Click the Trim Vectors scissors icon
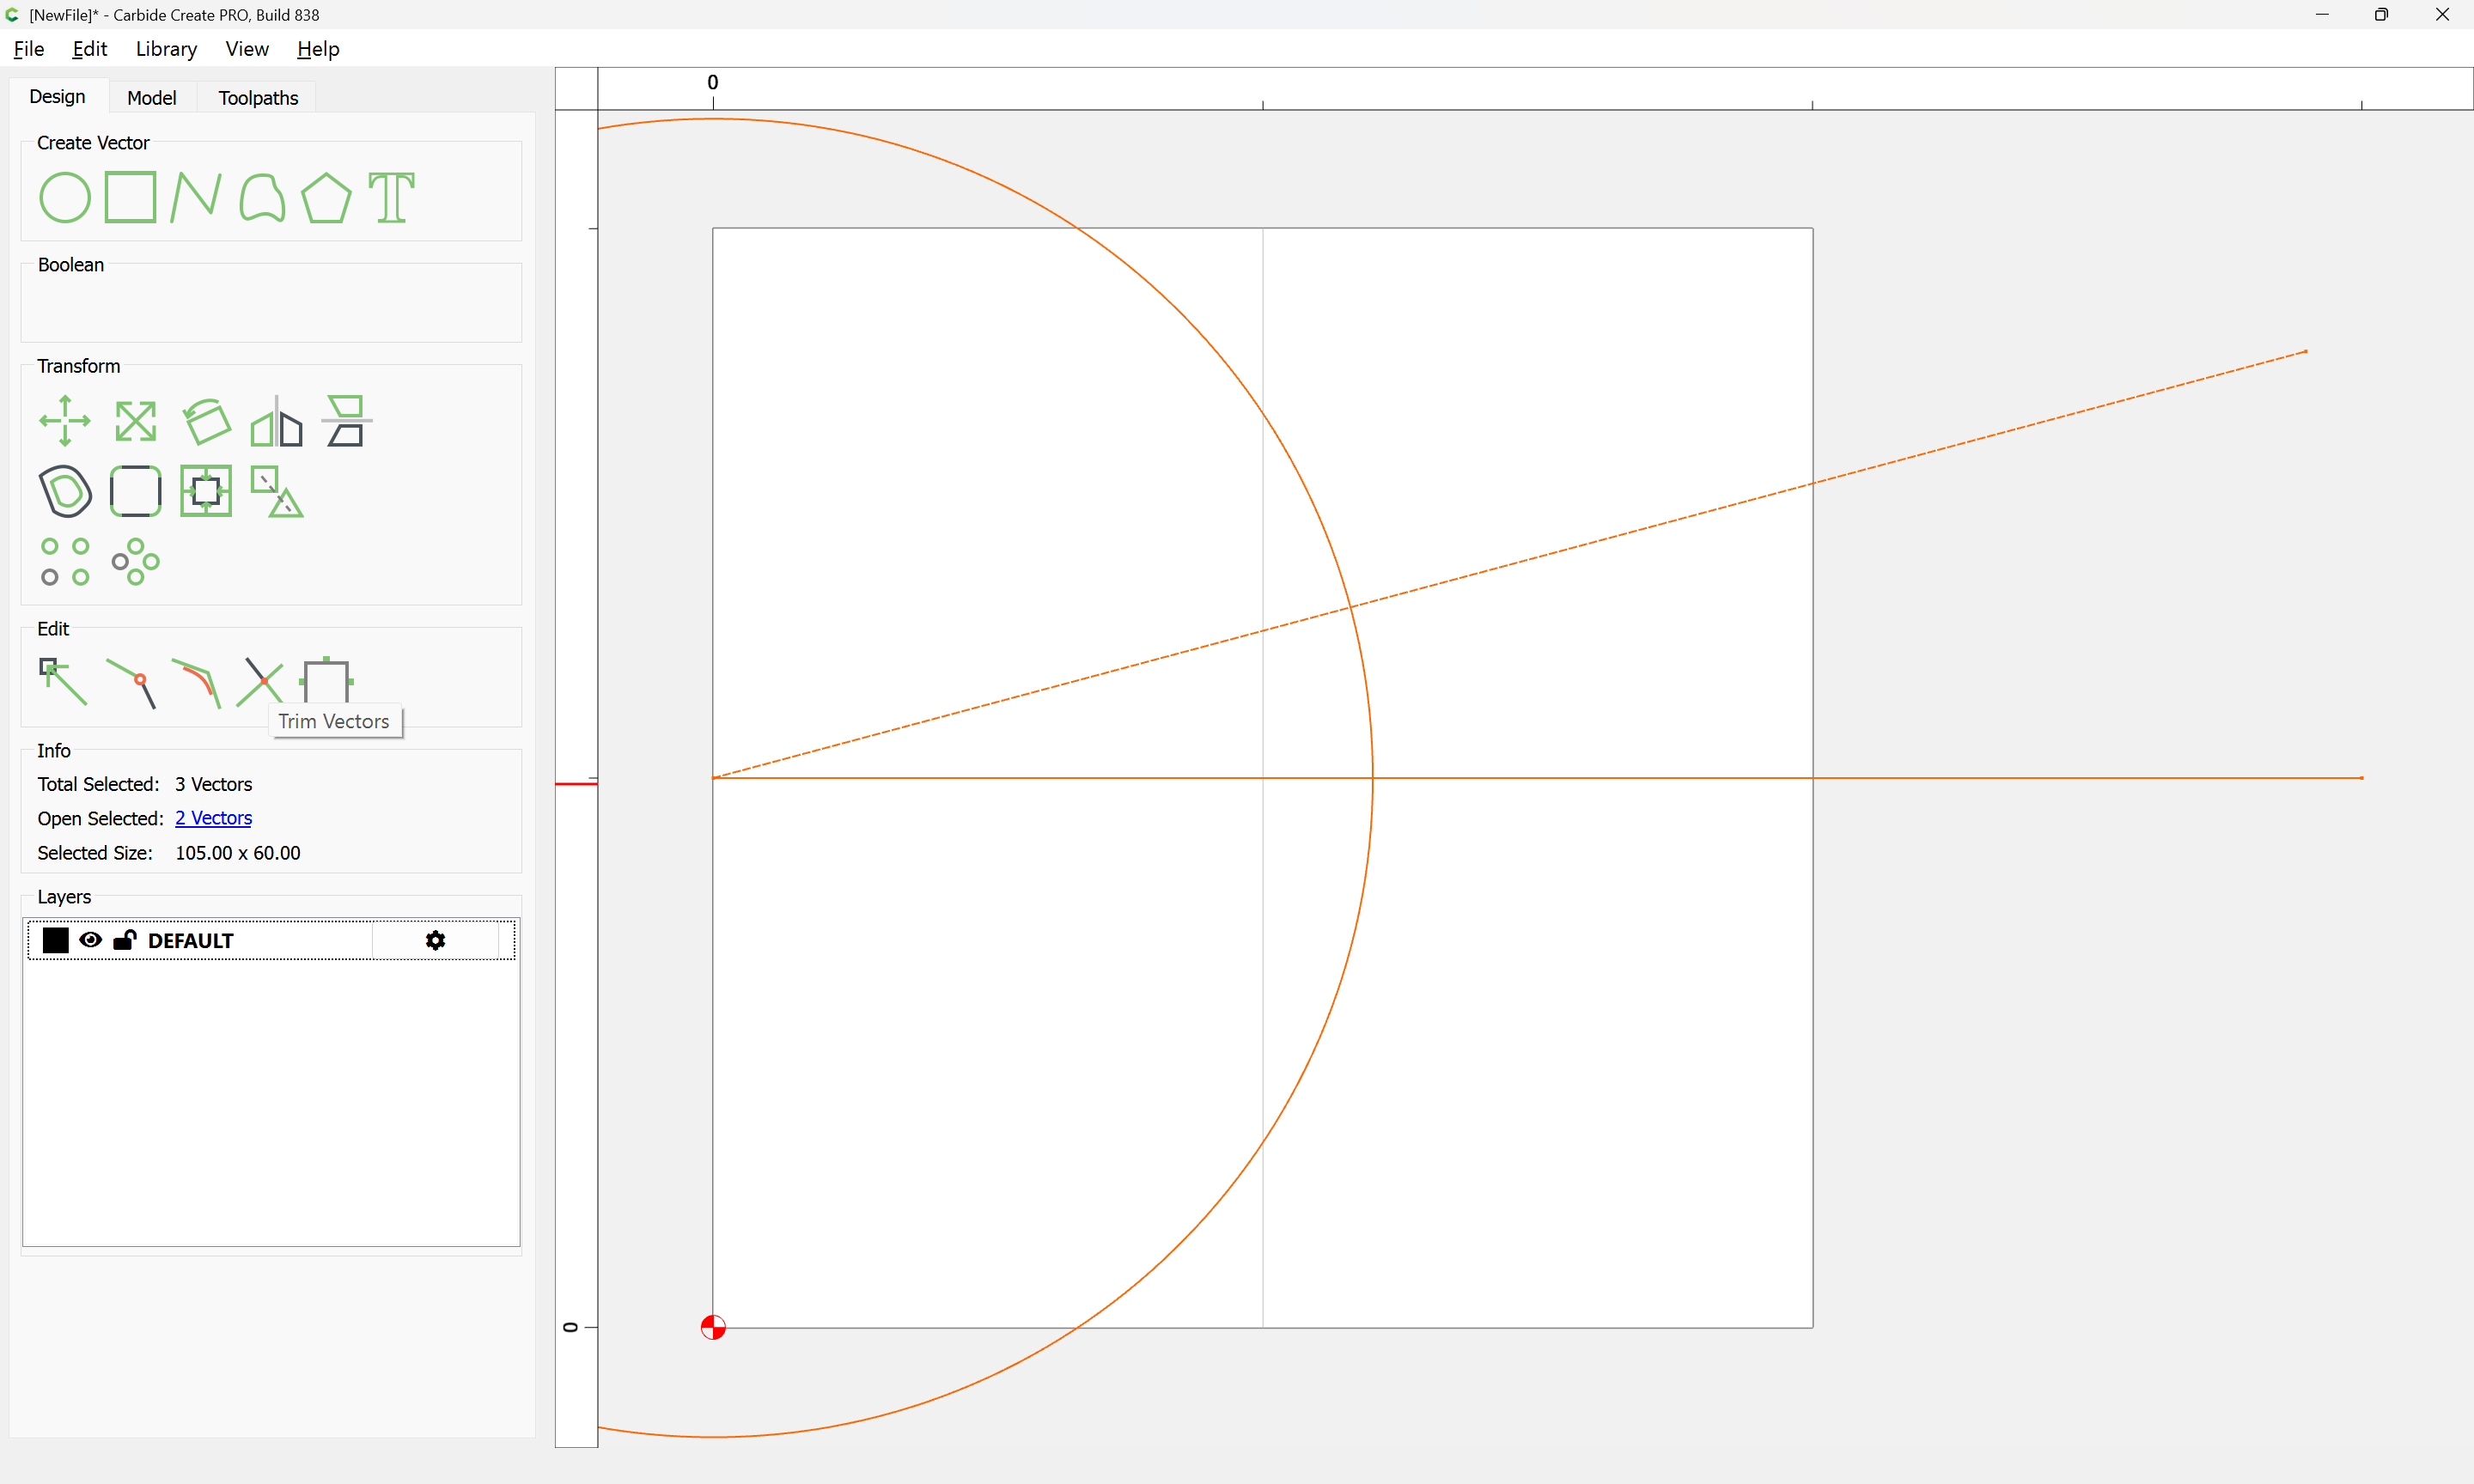The image size is (2474, 1484). (x=260, y=682)
